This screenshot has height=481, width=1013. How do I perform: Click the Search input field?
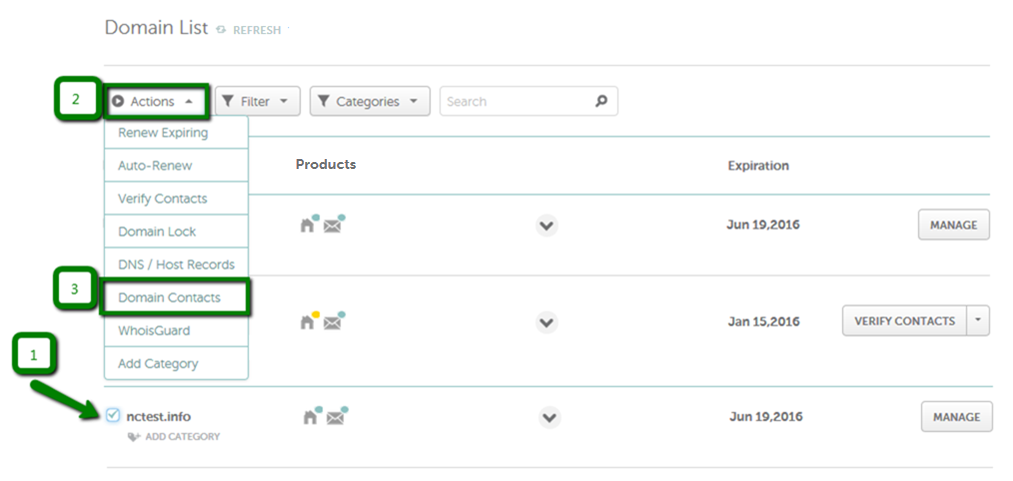[517, 101]
